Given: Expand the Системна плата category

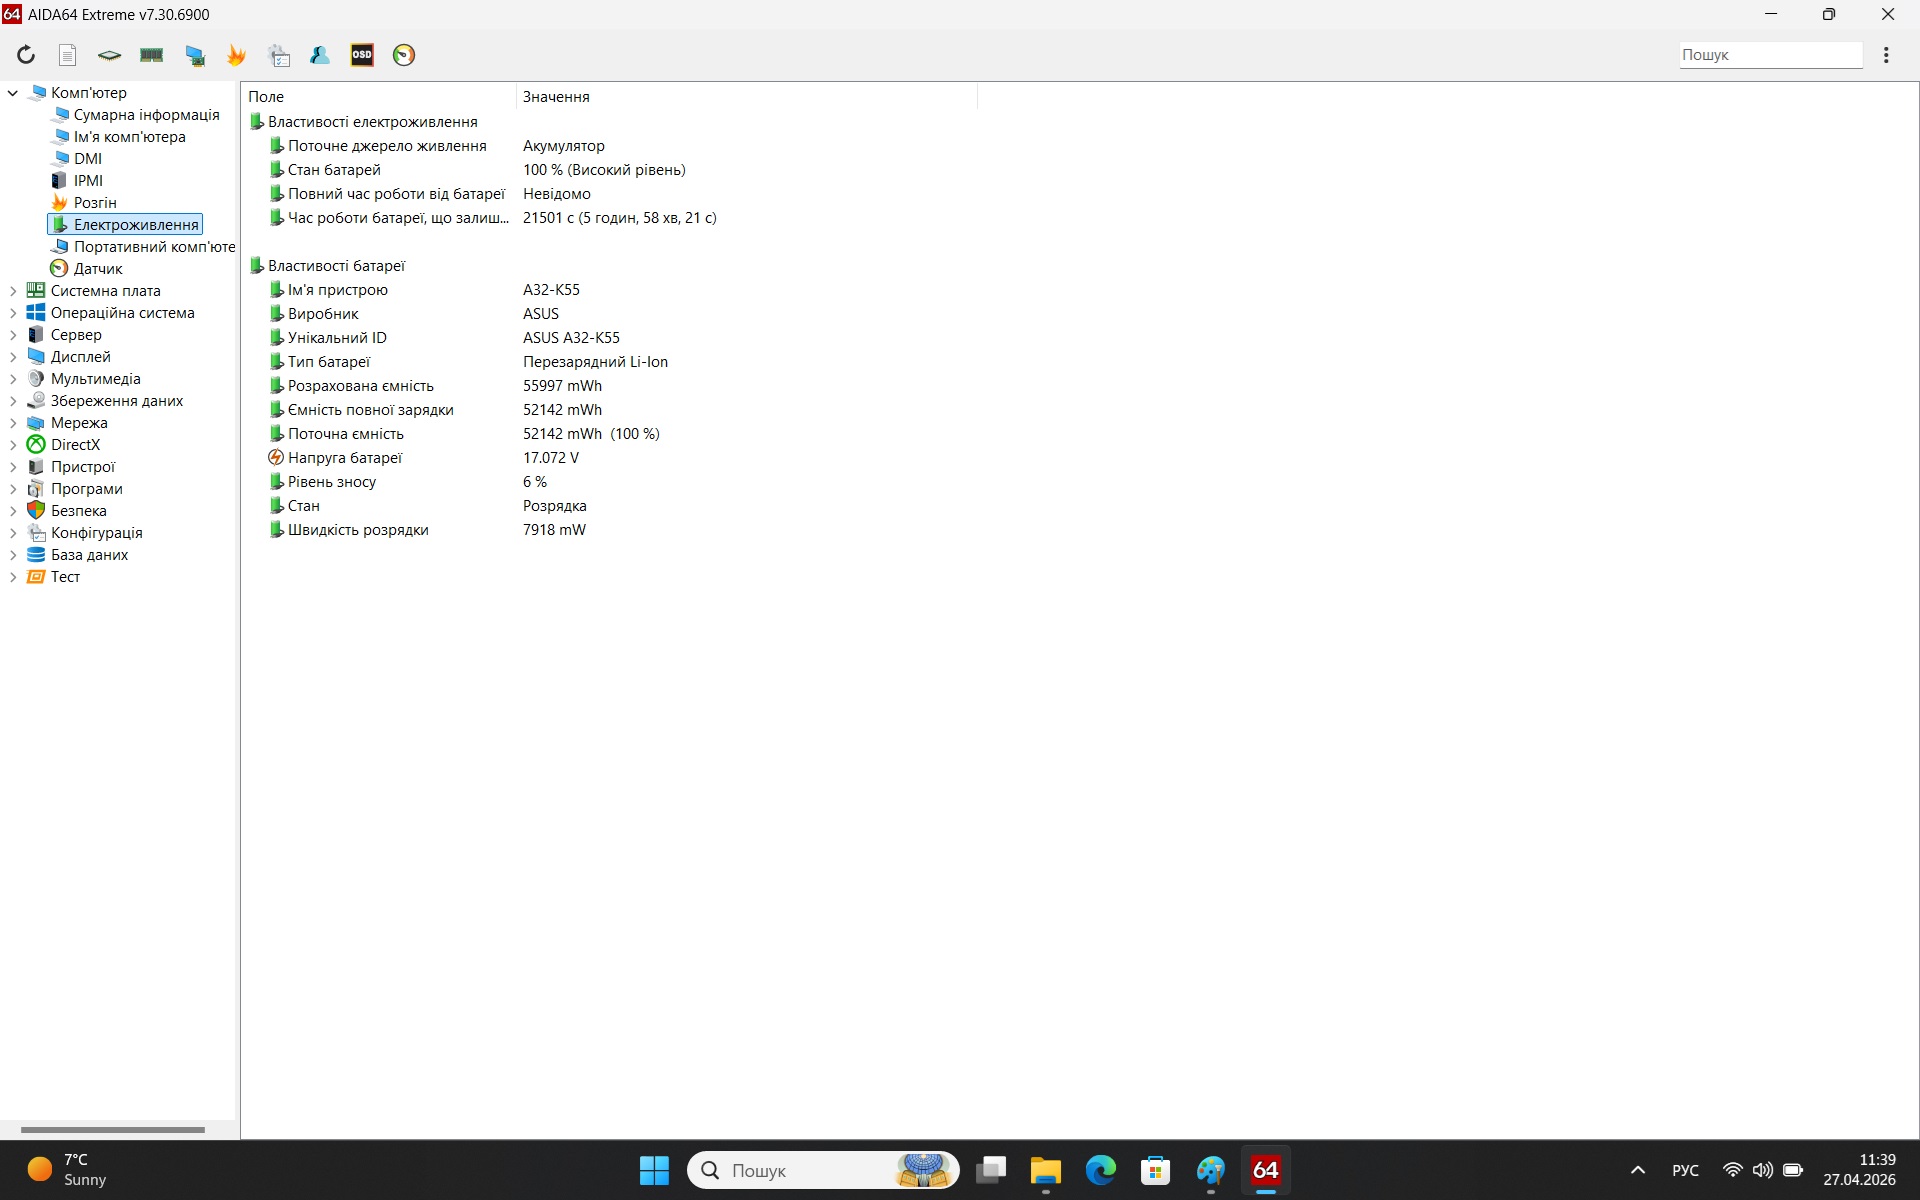Looking at the screenshot, I should click(13, 290).
